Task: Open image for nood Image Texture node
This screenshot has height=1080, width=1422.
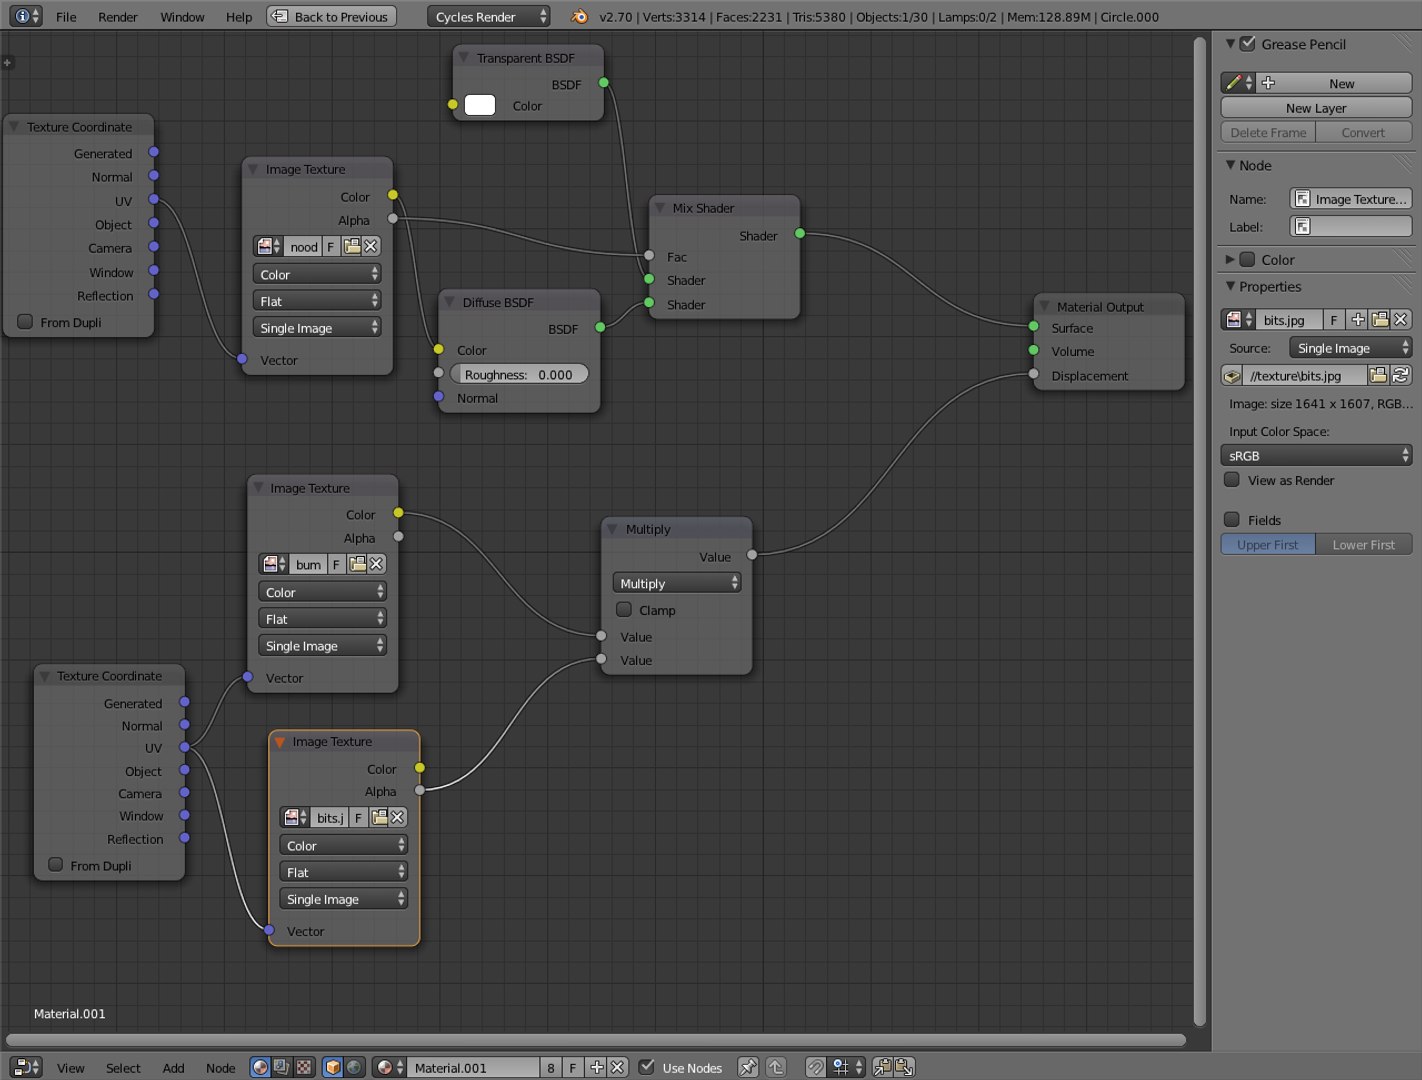Action: [x=352, y=246]
